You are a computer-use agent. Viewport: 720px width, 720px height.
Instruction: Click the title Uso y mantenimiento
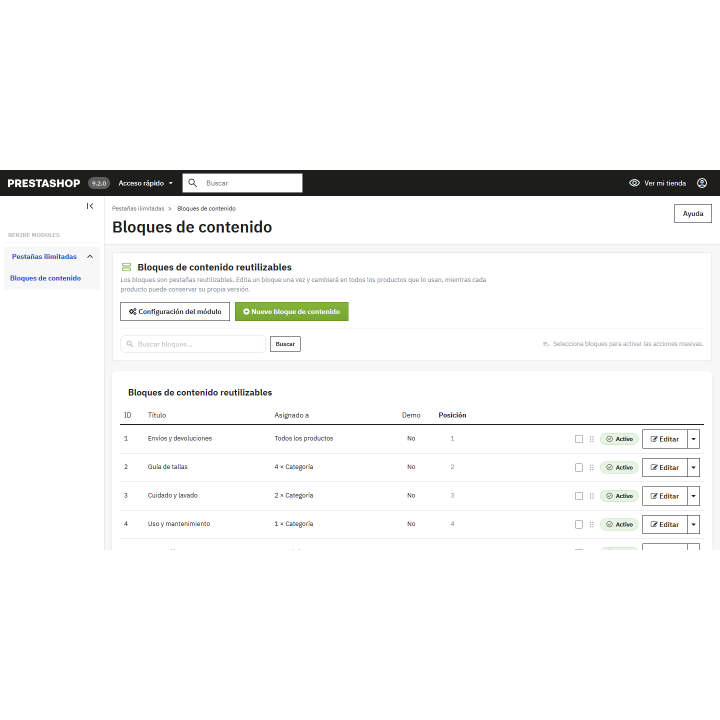179,524
